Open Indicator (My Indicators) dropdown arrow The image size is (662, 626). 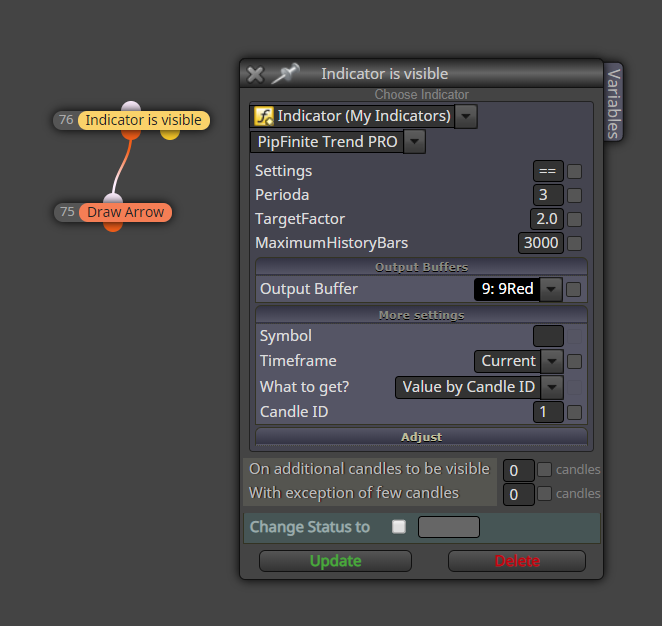(466, 116)
